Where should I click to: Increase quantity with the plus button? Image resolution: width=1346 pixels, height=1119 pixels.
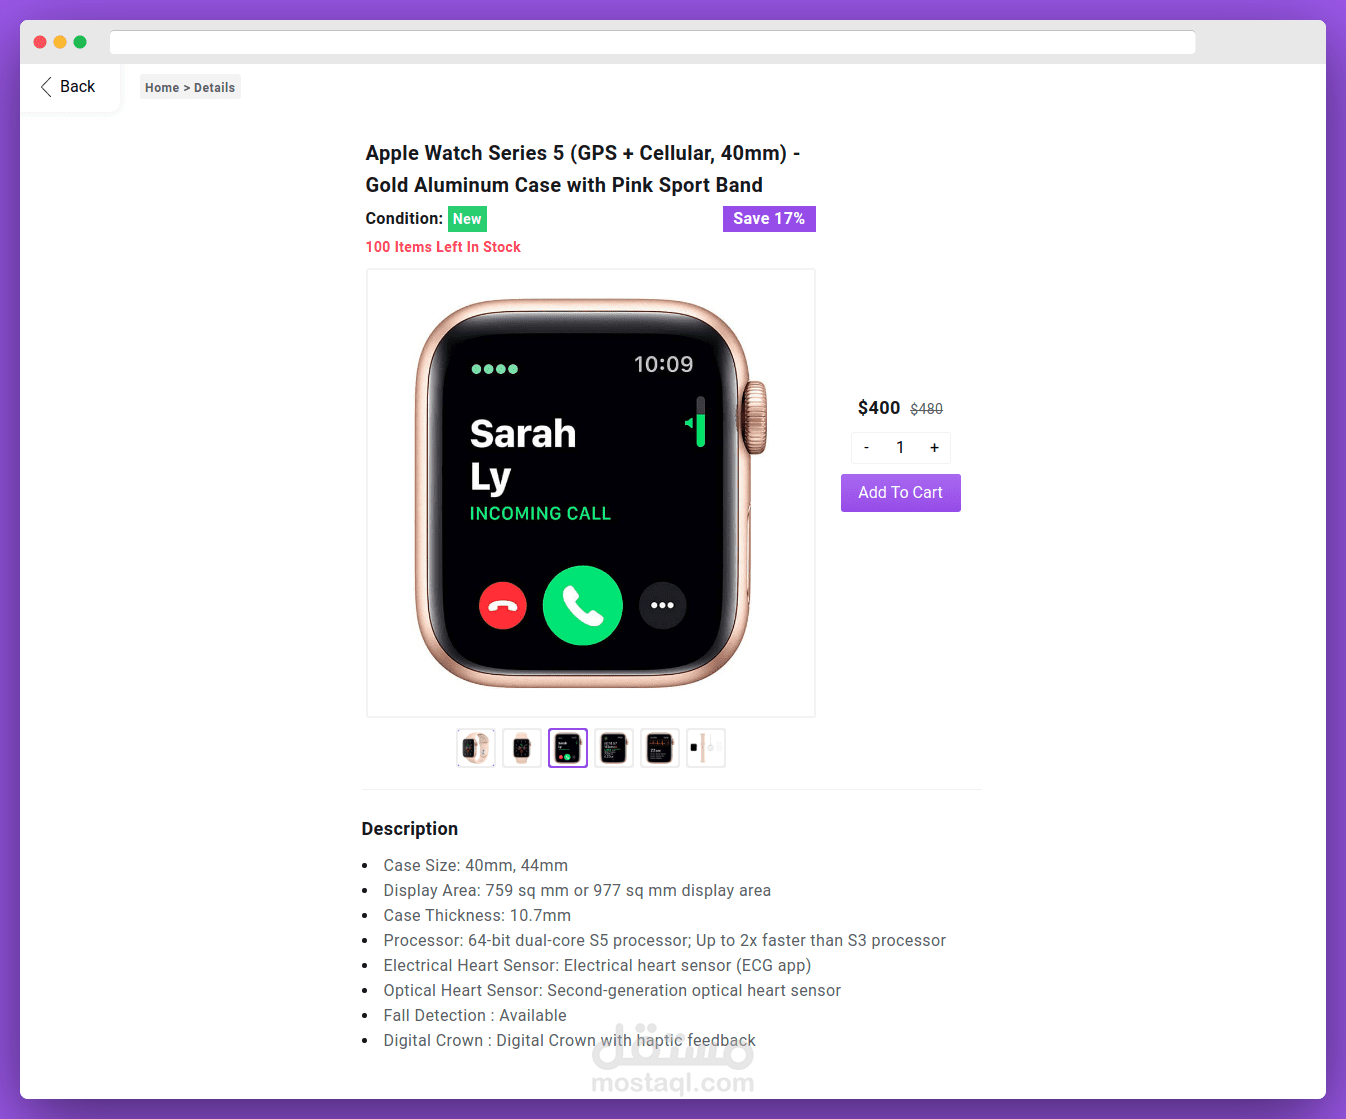click(x=935, y=448)
